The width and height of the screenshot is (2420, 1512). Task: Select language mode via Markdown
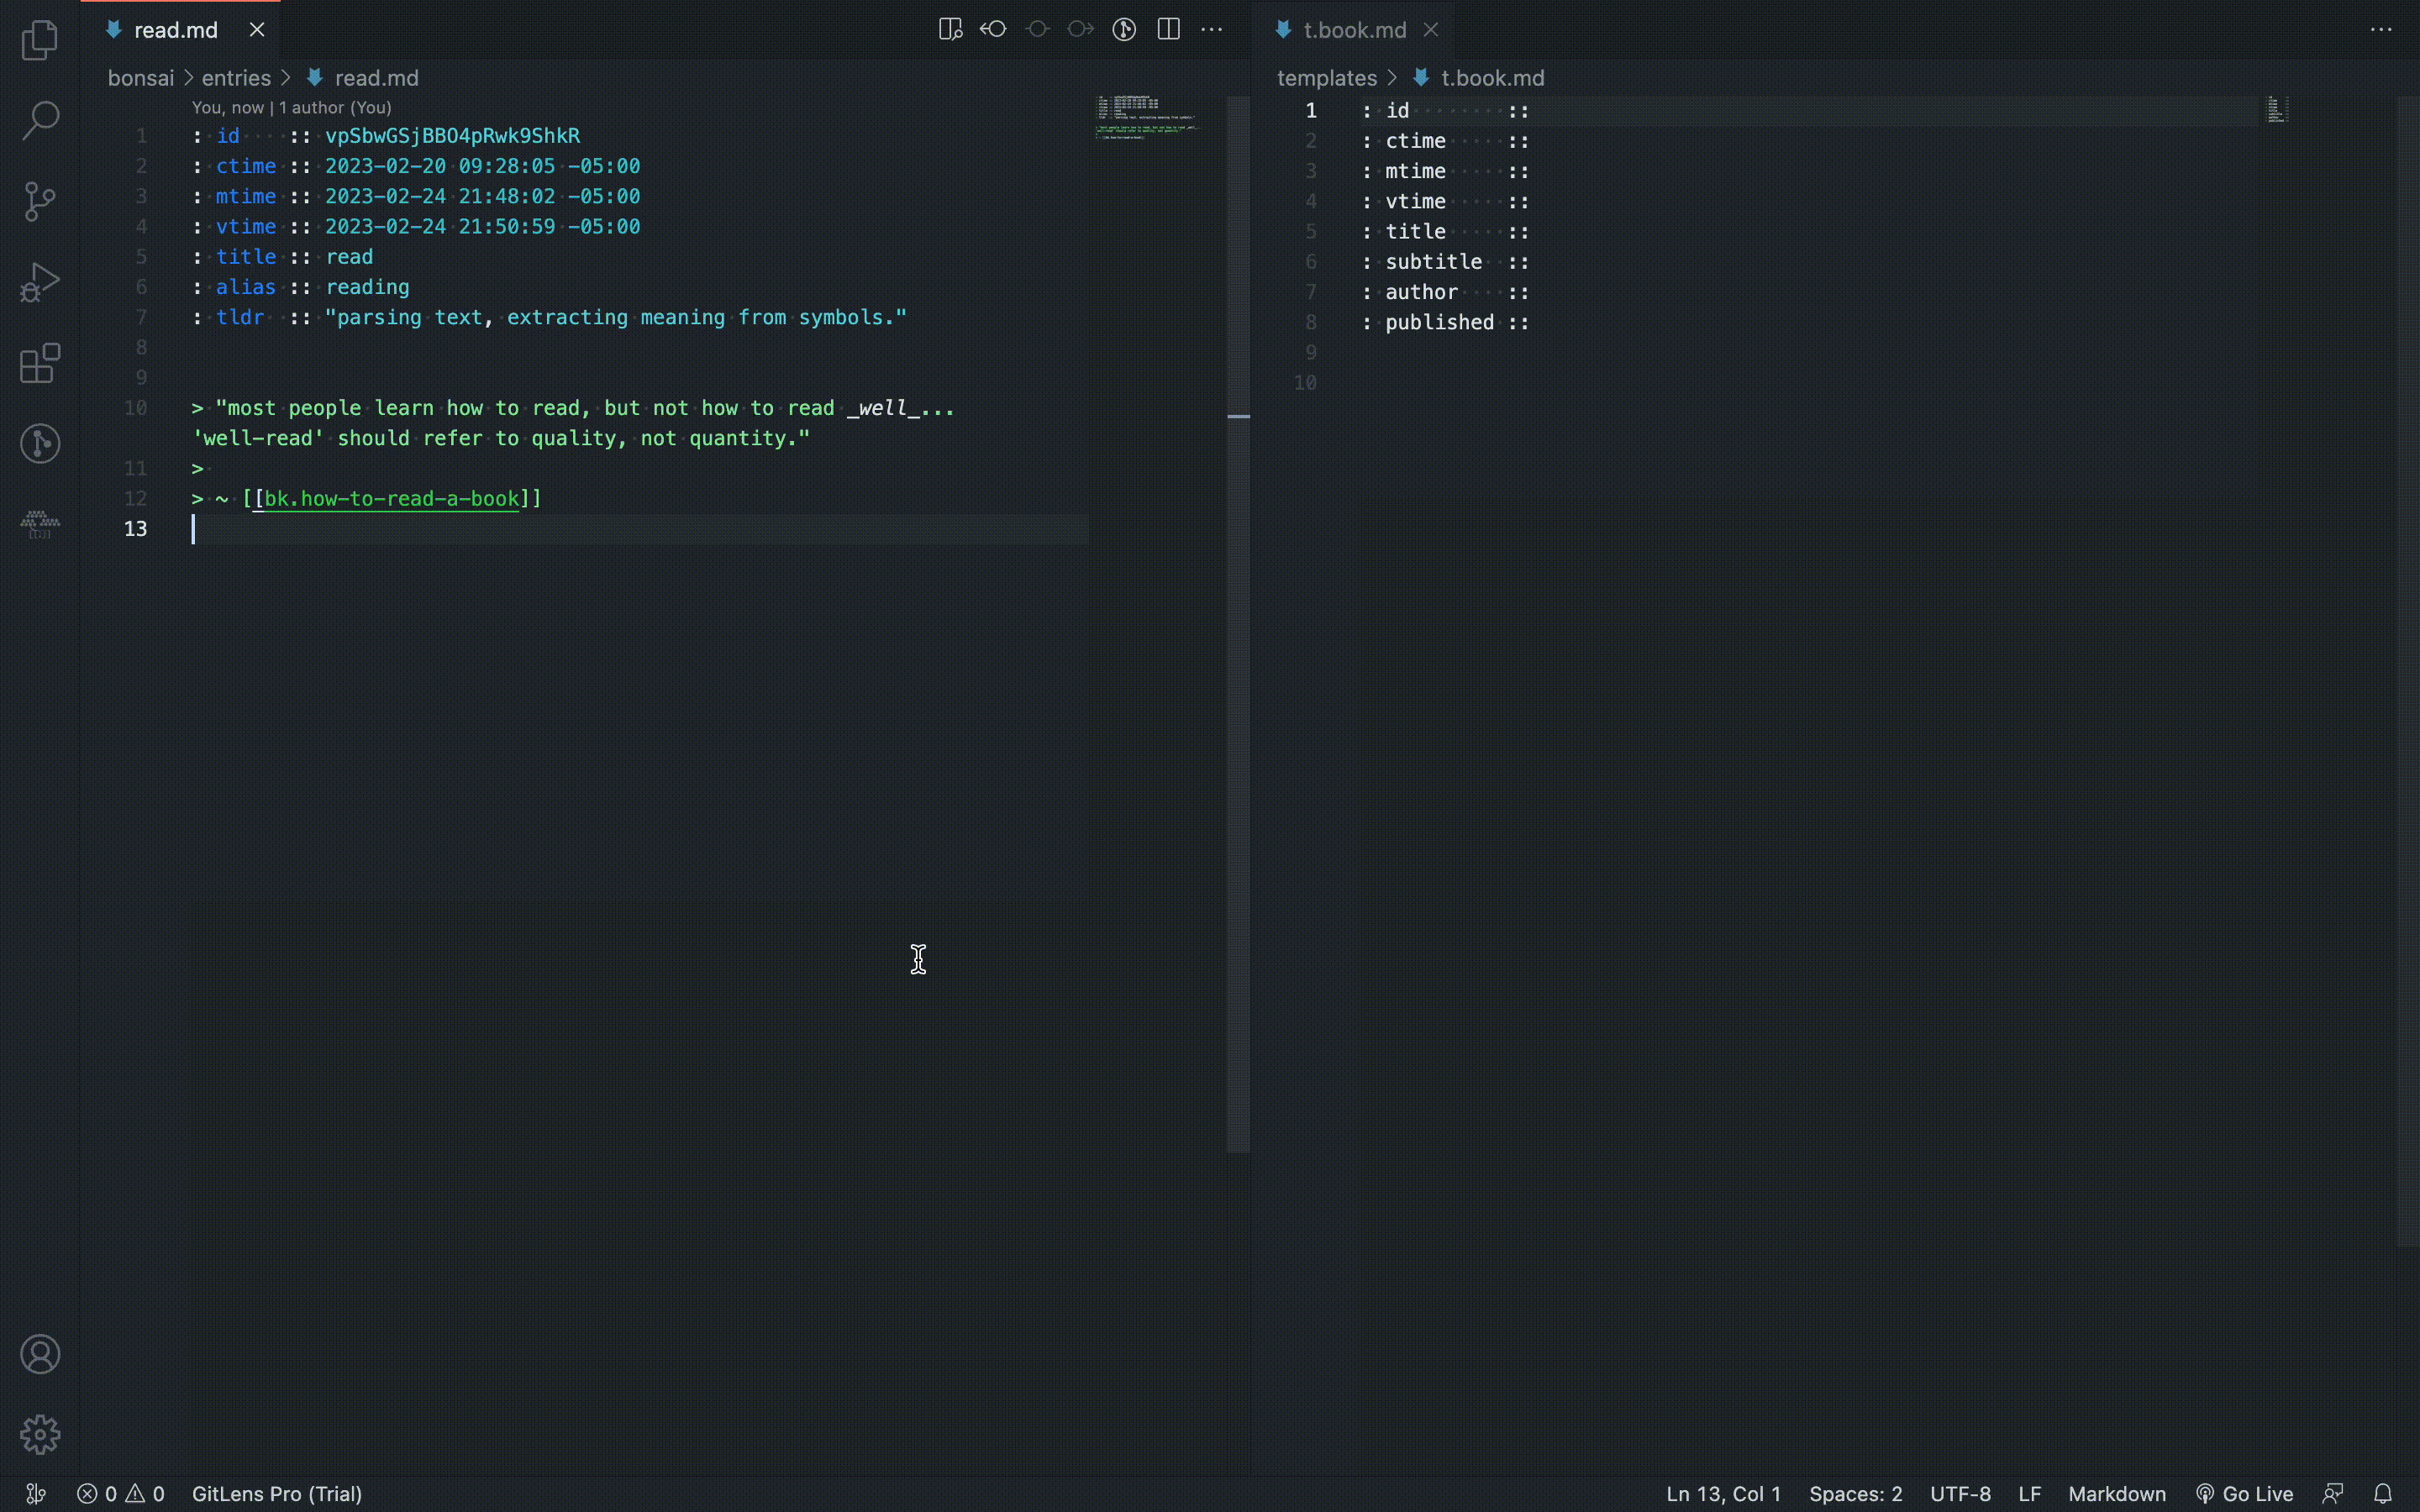[2117, 1494]
